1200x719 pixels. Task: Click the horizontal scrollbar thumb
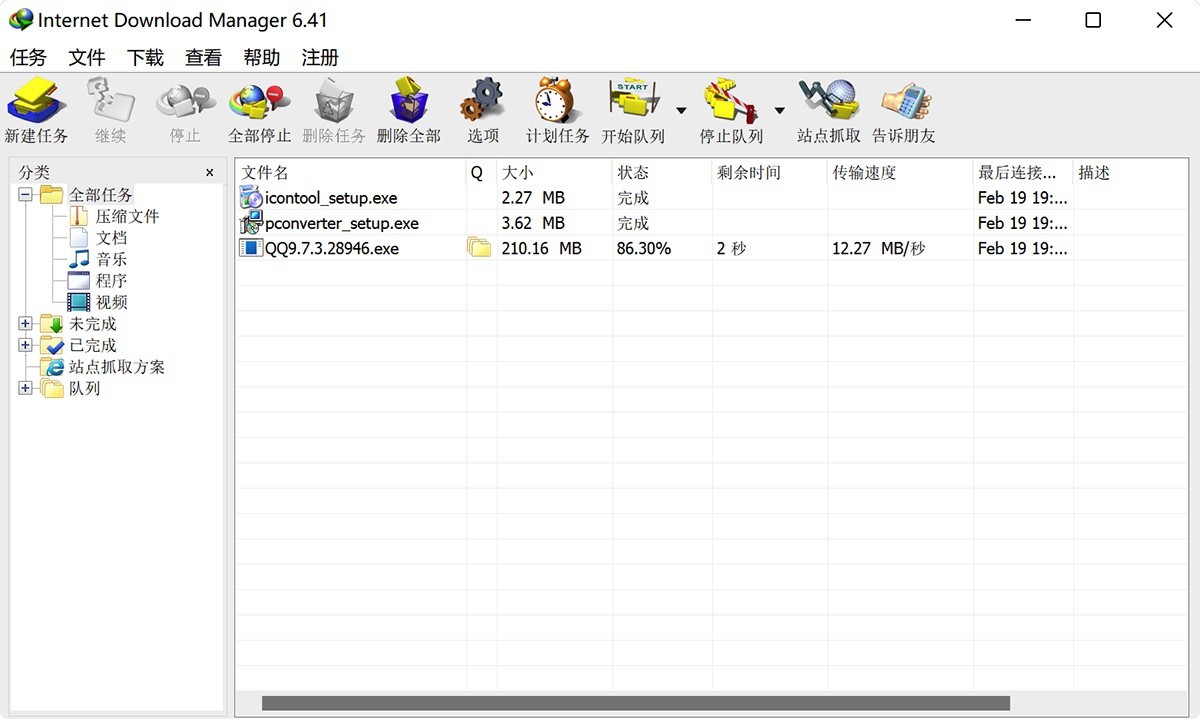(x=636, y=703)
